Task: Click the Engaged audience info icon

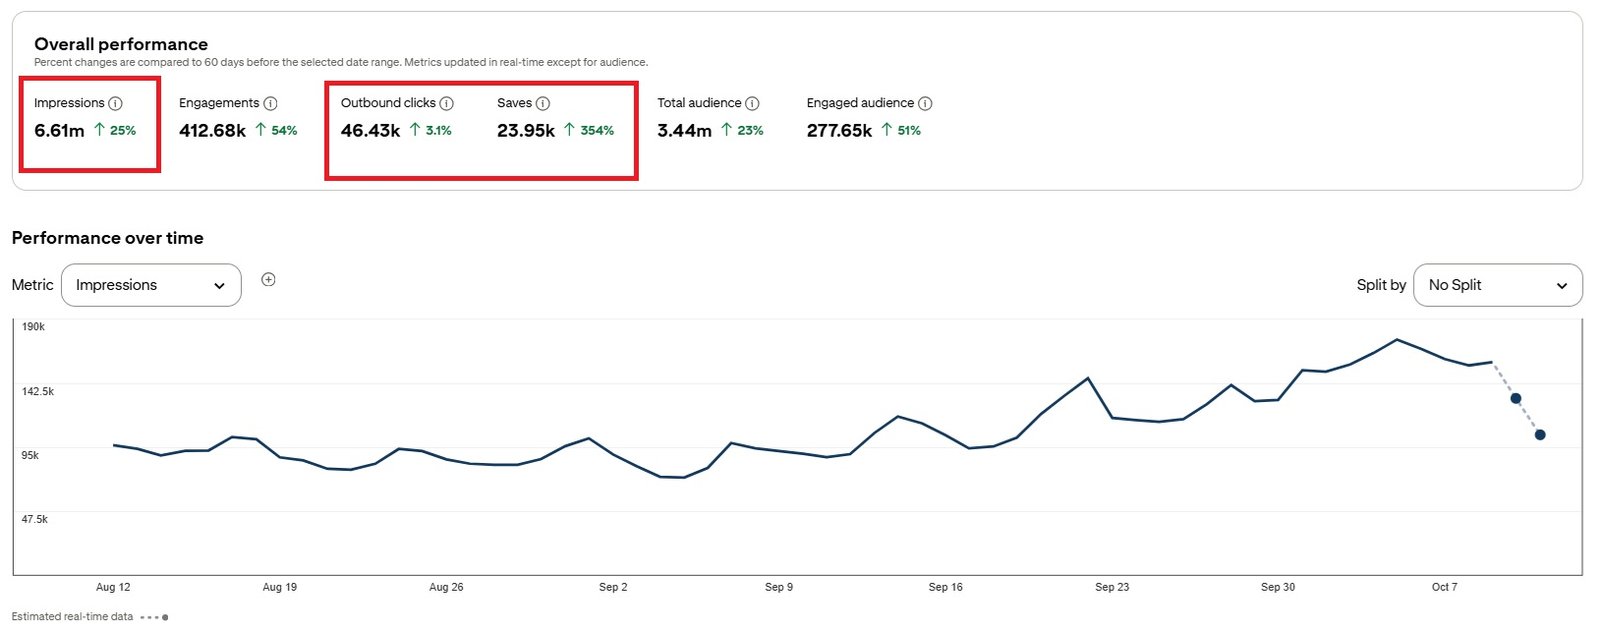Action: [x=925, y=103]
